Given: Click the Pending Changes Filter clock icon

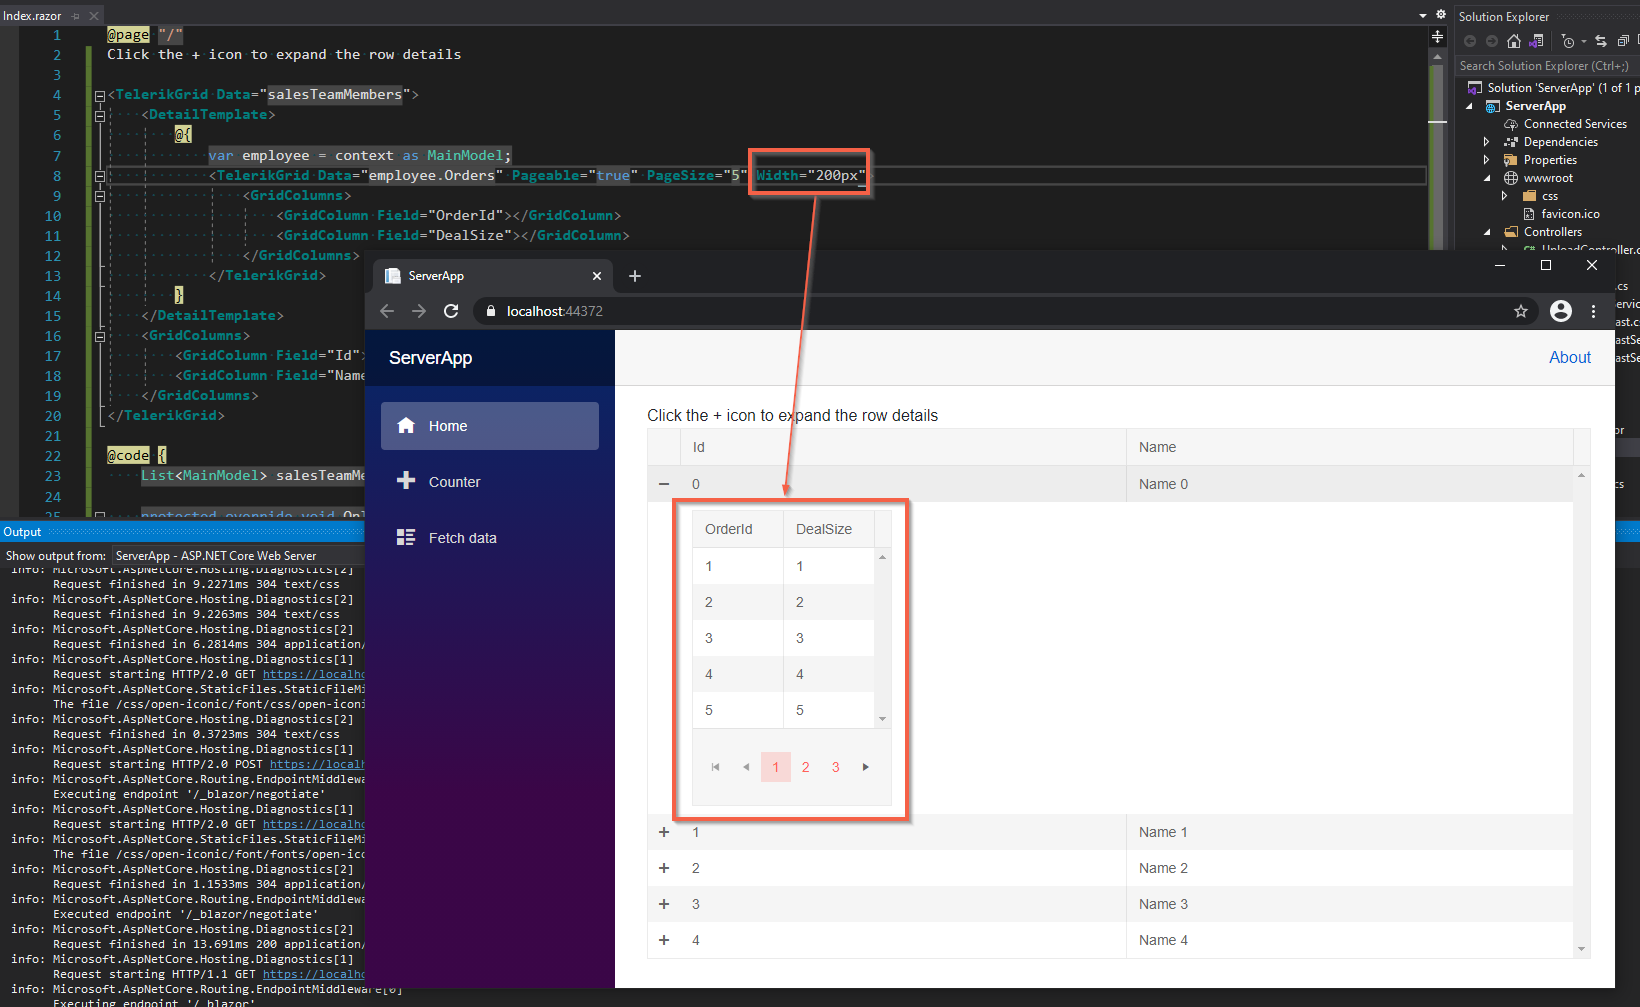Looking at the screenshot, I should tap(1568, 41).
